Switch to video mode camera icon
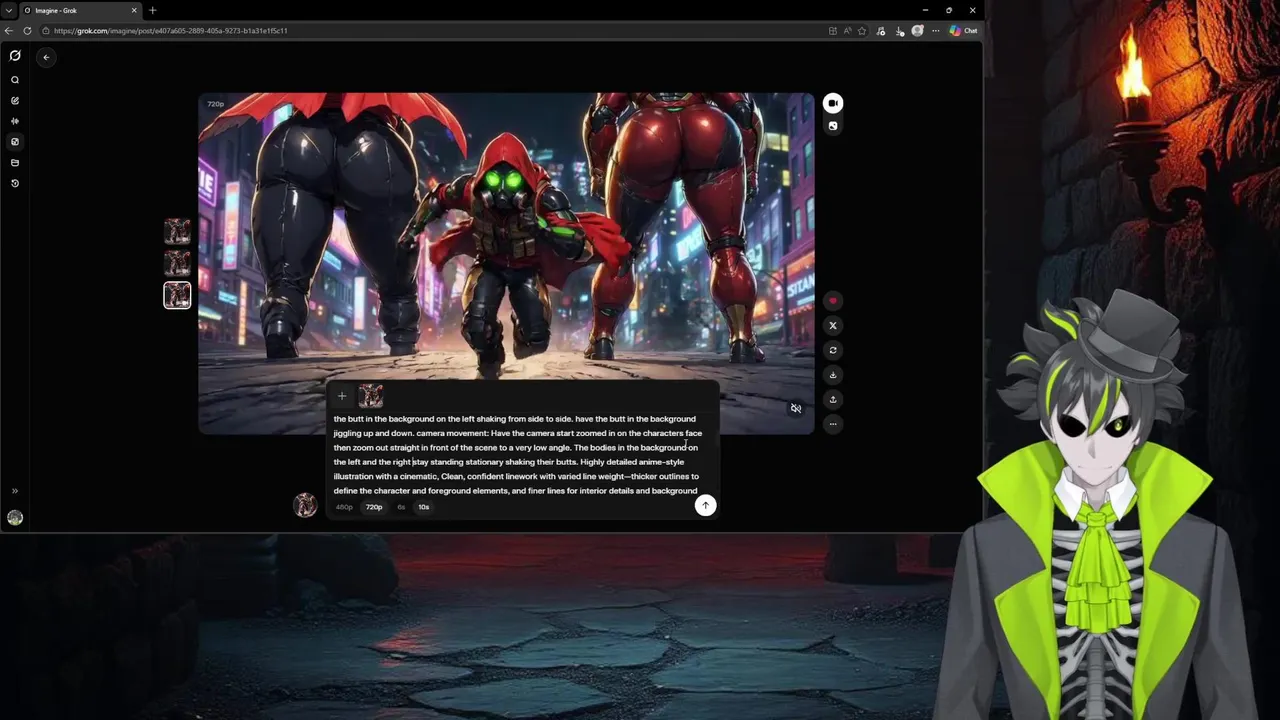This screenshot has height=720, width=1280. [833, 103]
